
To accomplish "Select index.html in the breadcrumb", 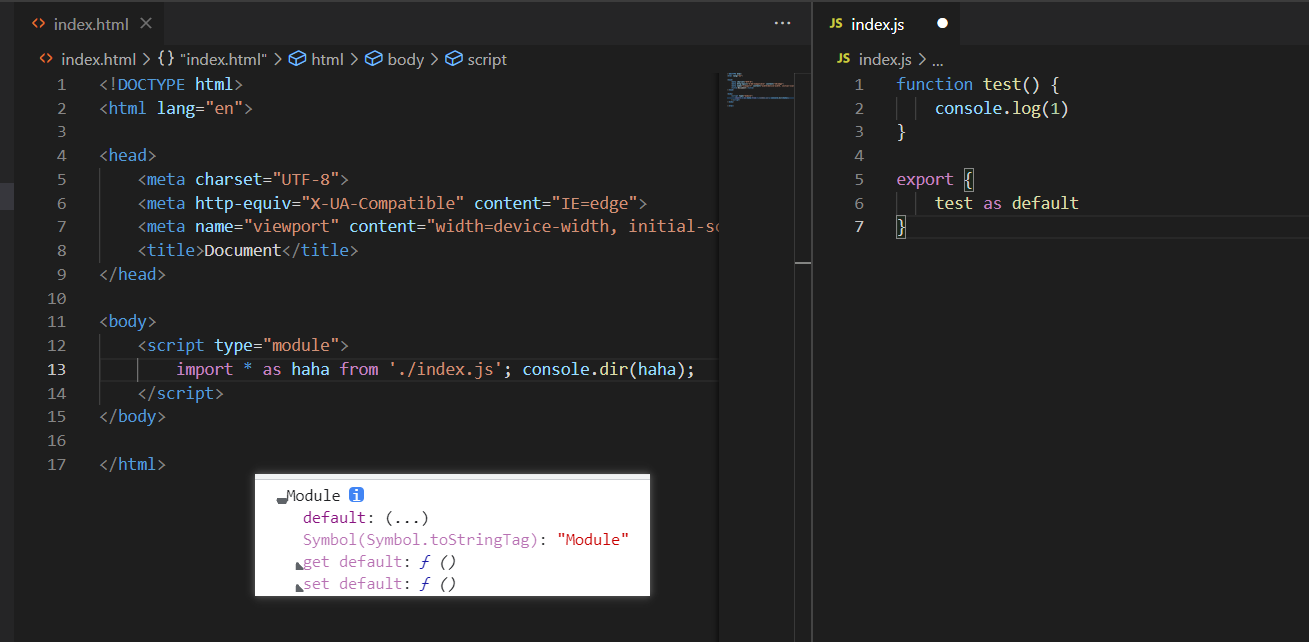I will tap(97, 59).
